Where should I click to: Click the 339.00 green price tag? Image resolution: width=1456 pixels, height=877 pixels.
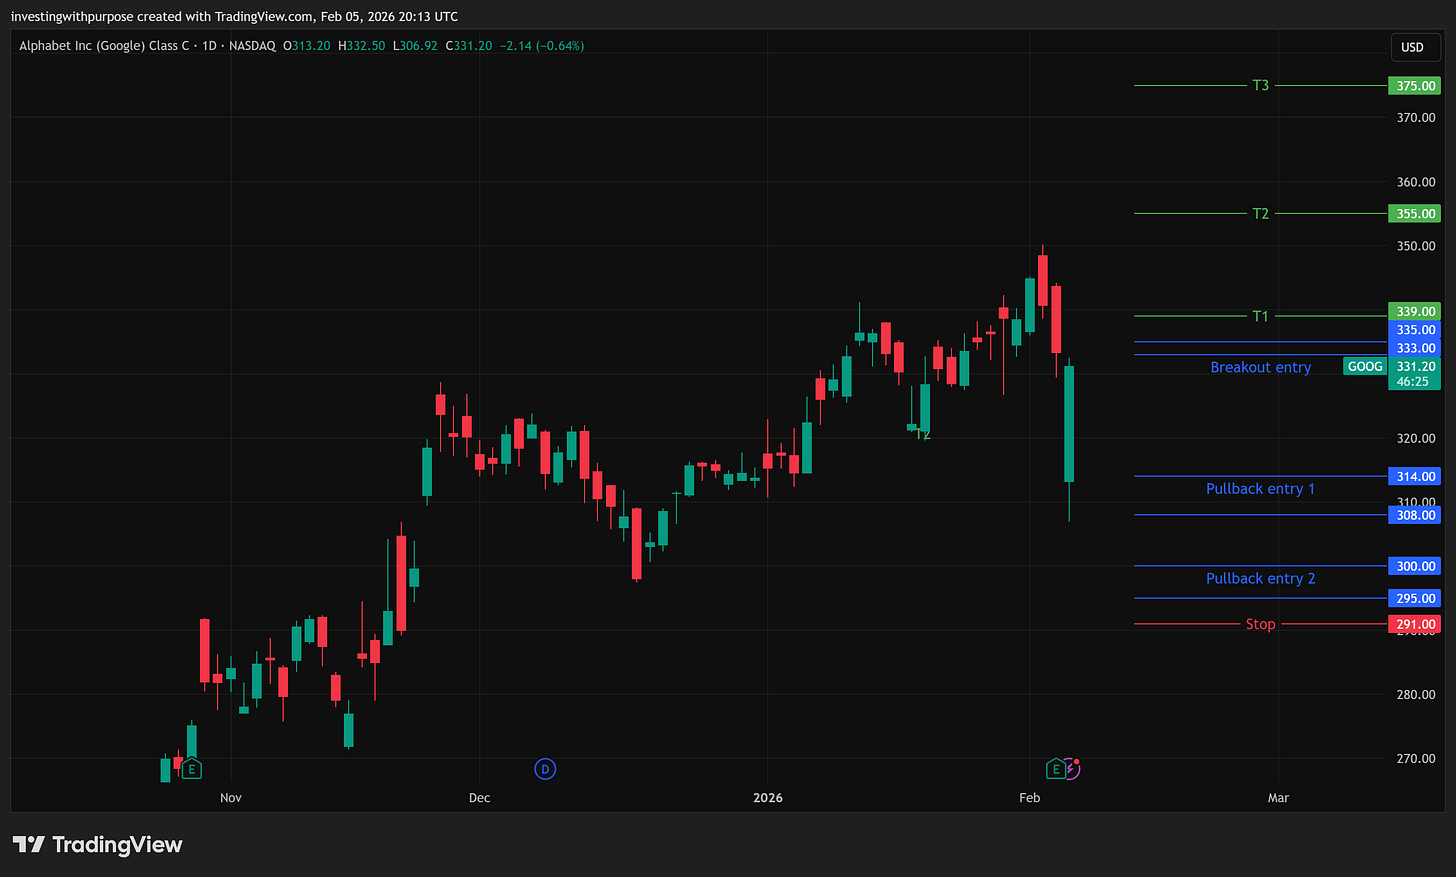1415,312
